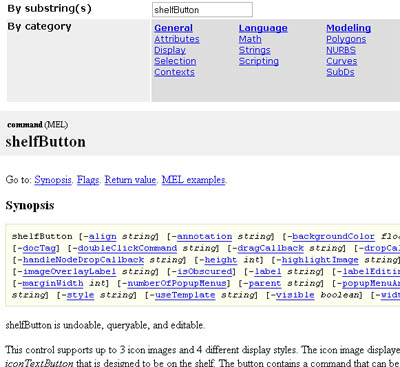Open the General category link
400x367 pixels.
tap(173, 28)
